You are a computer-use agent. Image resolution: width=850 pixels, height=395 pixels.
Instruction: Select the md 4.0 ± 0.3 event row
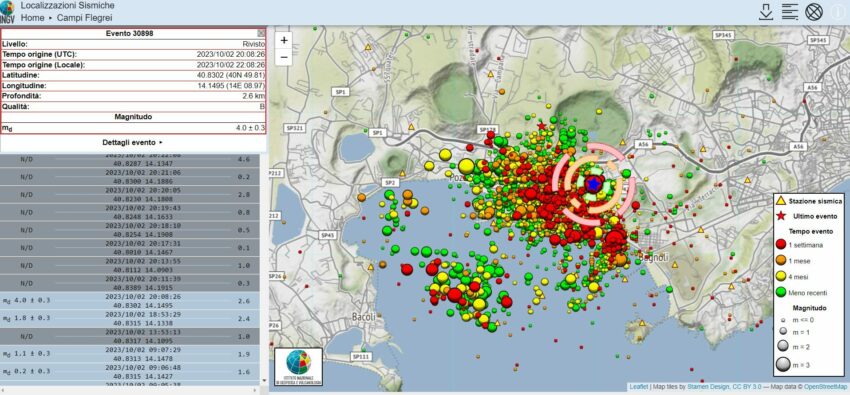click(130, 301)
